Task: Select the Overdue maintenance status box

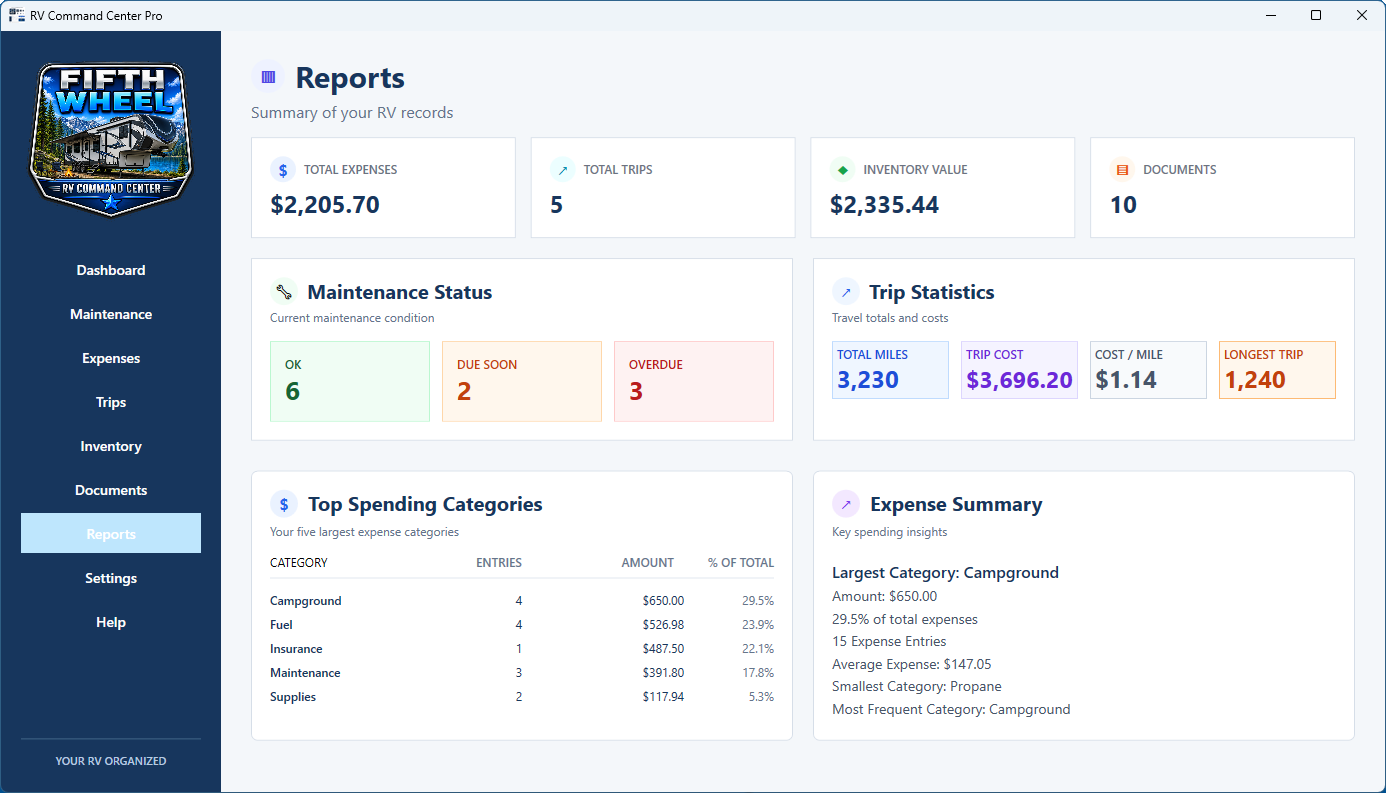Action: [x=694, y=381]
